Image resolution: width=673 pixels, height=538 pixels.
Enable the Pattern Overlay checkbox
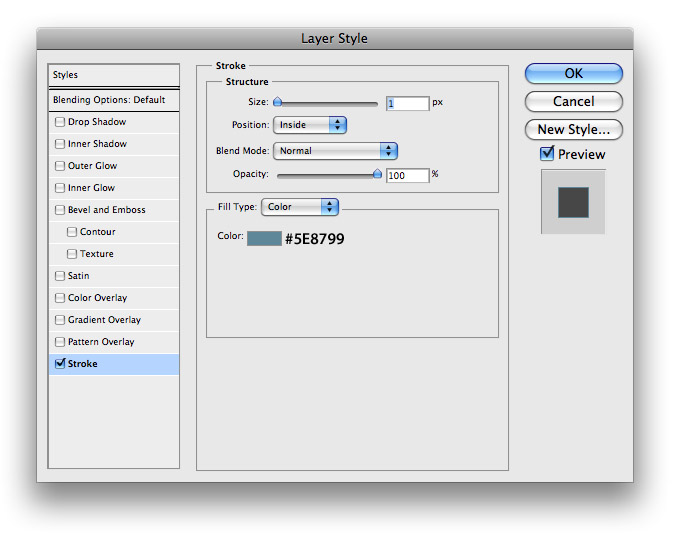60,342
